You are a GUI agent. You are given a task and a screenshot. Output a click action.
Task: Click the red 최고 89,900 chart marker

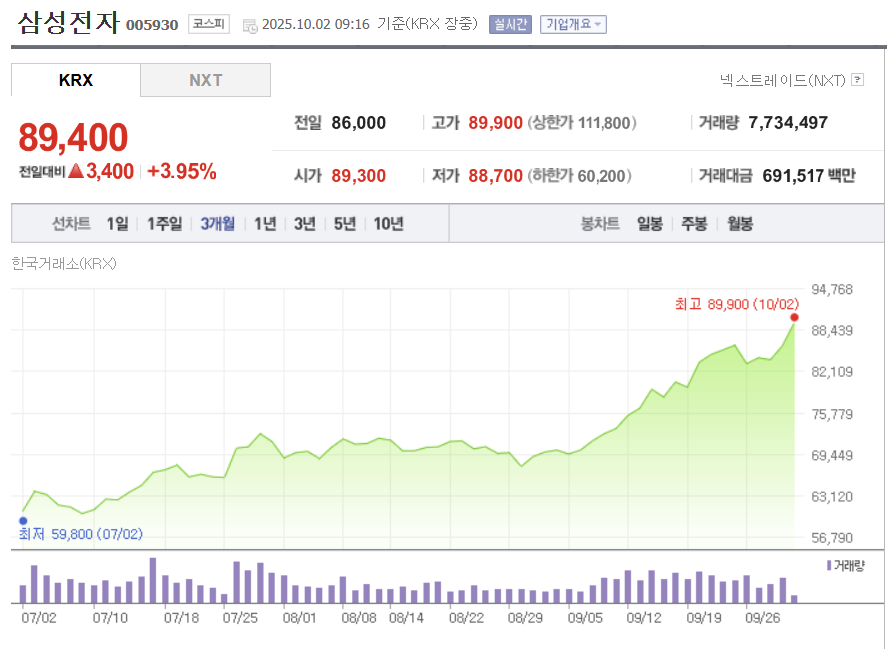click(x=794, y=317)
